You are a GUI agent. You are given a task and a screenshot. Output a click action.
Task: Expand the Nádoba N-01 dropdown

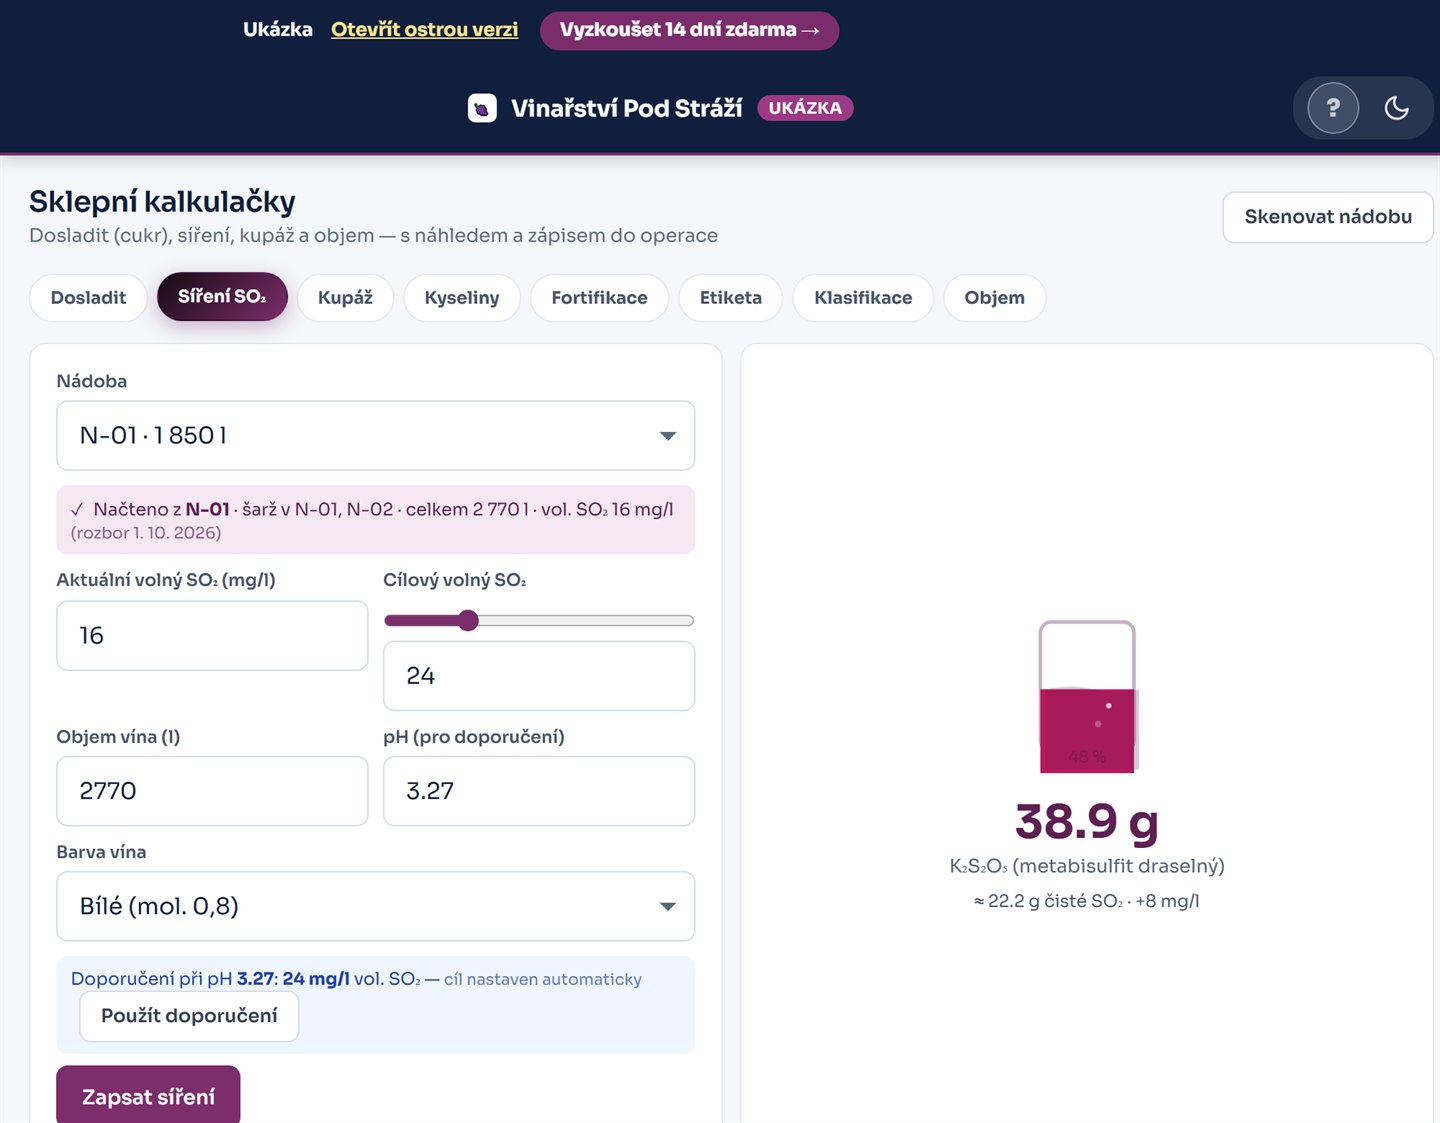point(375,436)
